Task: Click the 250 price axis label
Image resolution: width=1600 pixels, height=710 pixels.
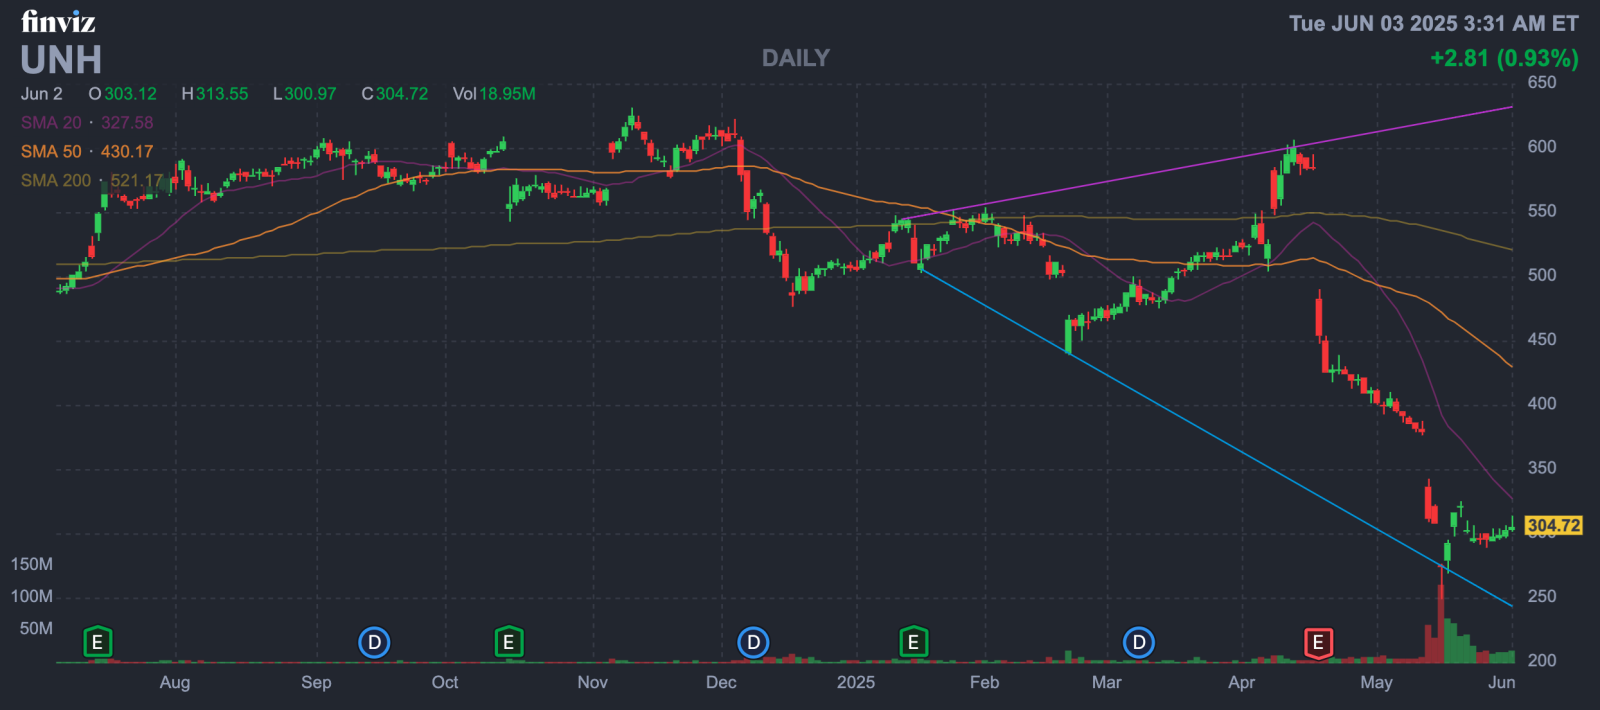Action: [x=1542, y=596]
